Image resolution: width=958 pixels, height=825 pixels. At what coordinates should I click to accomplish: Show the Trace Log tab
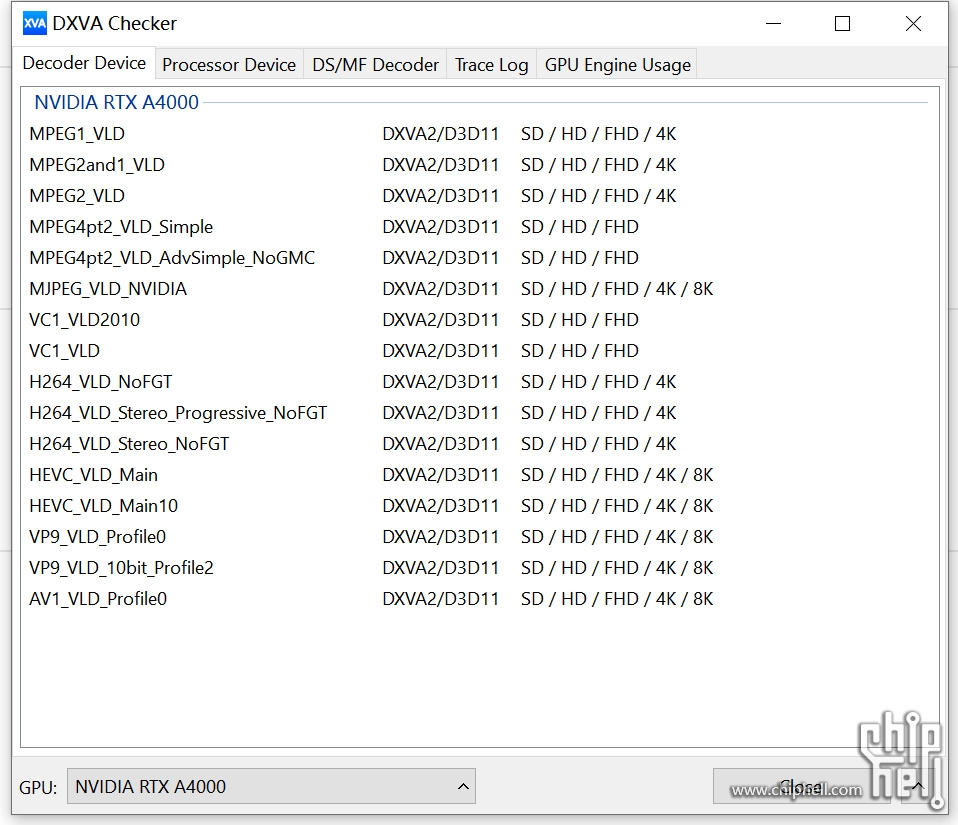pos(491,65)
